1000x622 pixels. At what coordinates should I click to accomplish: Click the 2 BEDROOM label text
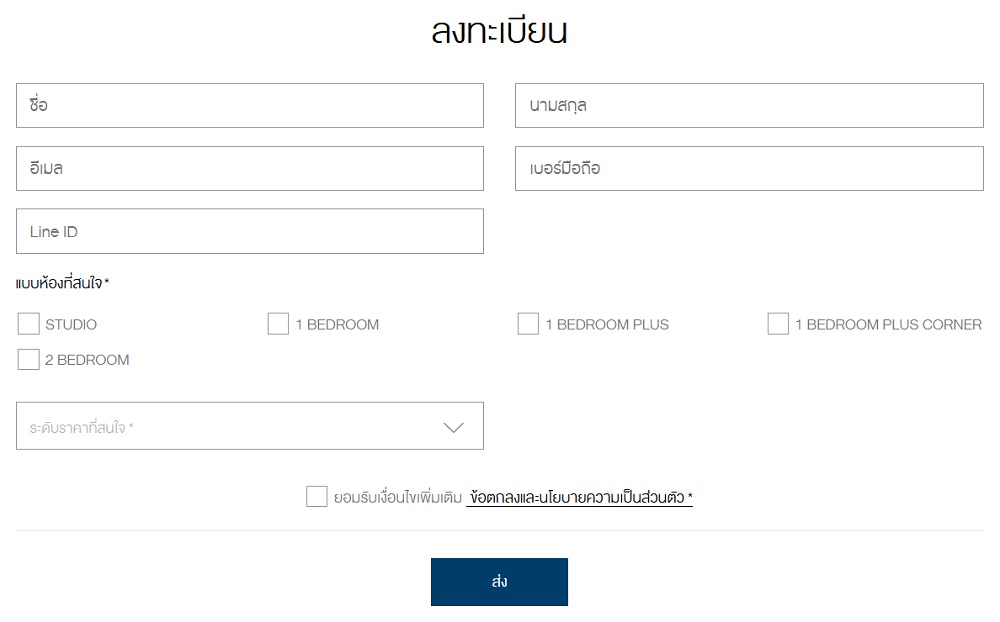87,360
